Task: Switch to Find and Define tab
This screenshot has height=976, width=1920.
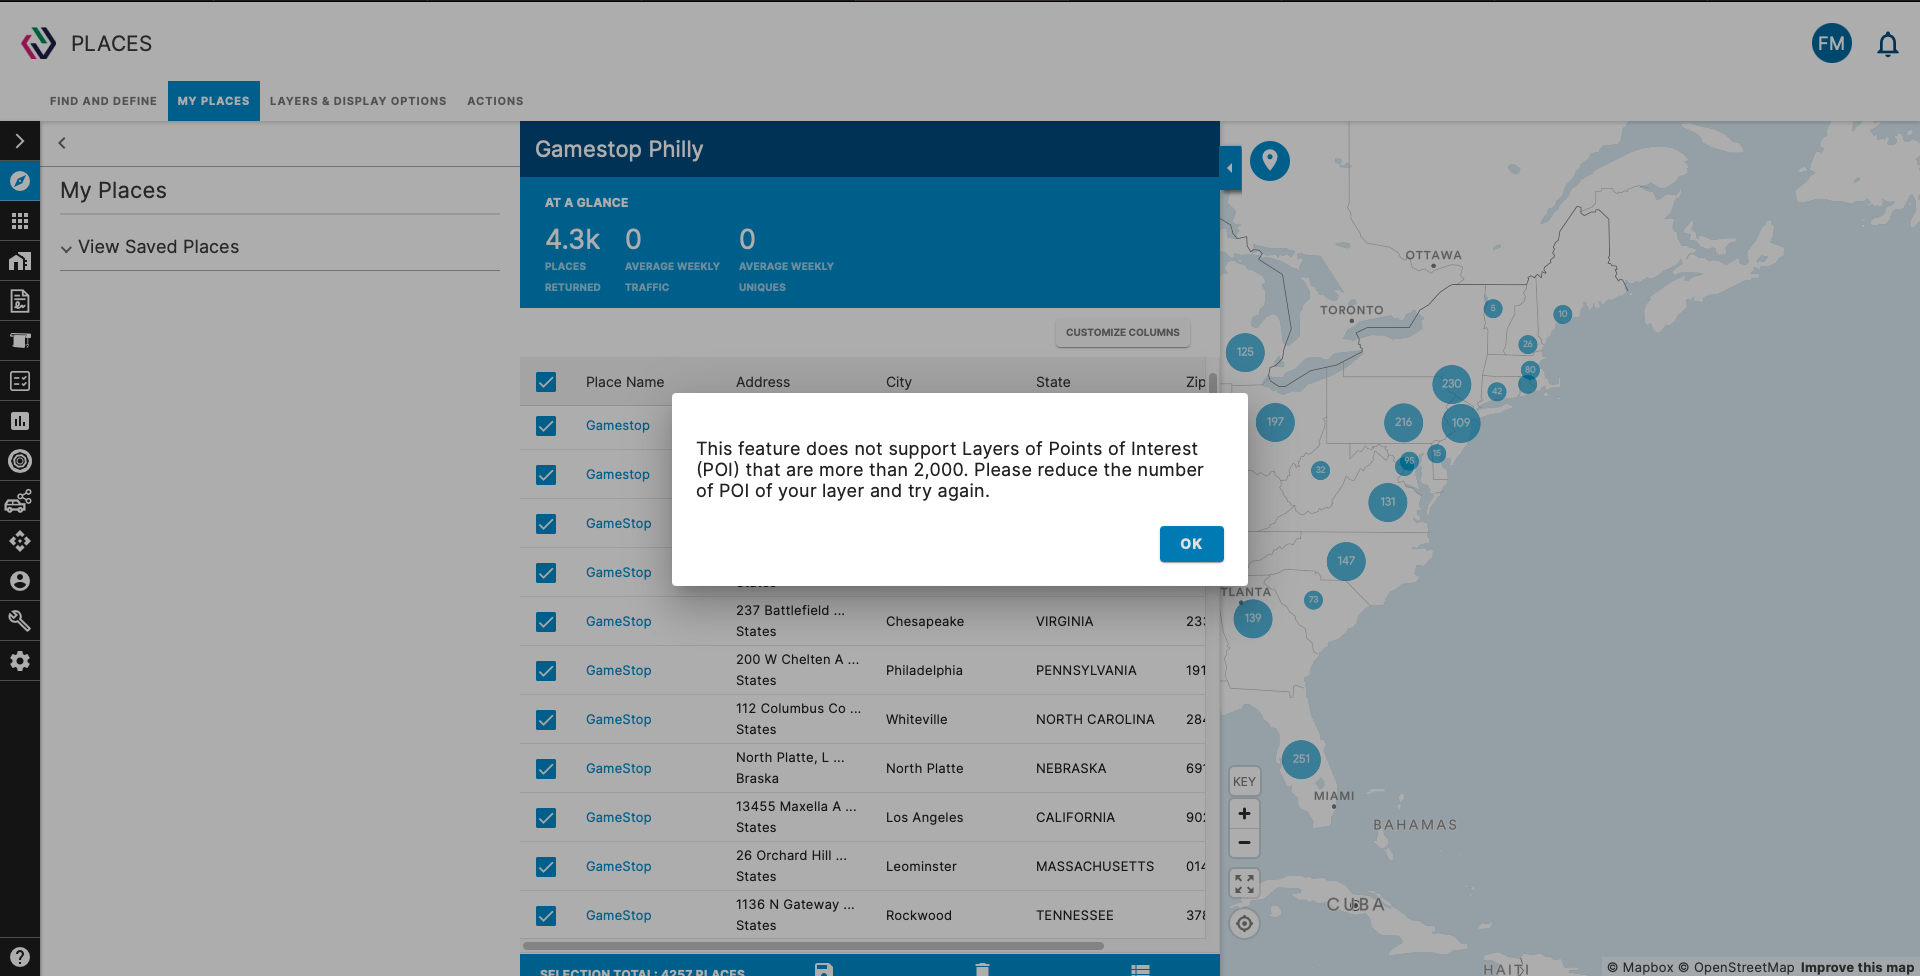Action: (x=103, y=101)
